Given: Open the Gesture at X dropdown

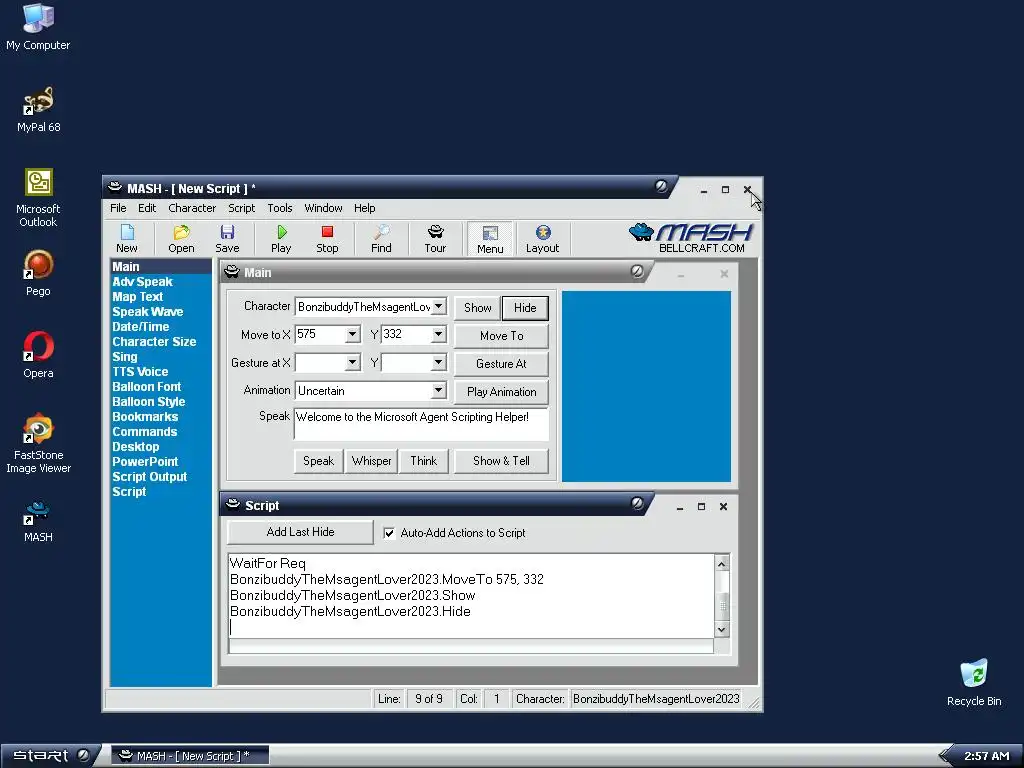Looking at the screenshot, I should pos(352,362).
